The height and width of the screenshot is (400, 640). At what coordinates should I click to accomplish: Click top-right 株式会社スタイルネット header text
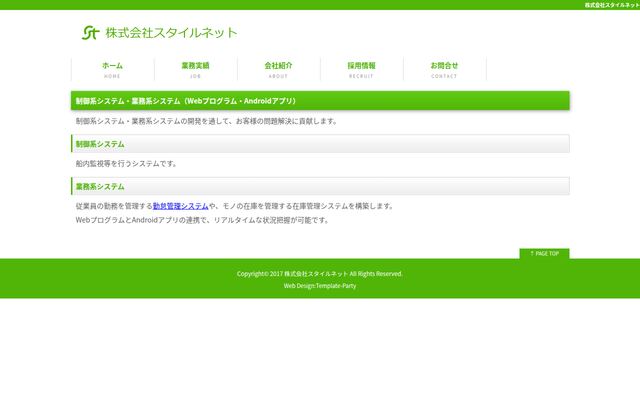coord(612,5)
